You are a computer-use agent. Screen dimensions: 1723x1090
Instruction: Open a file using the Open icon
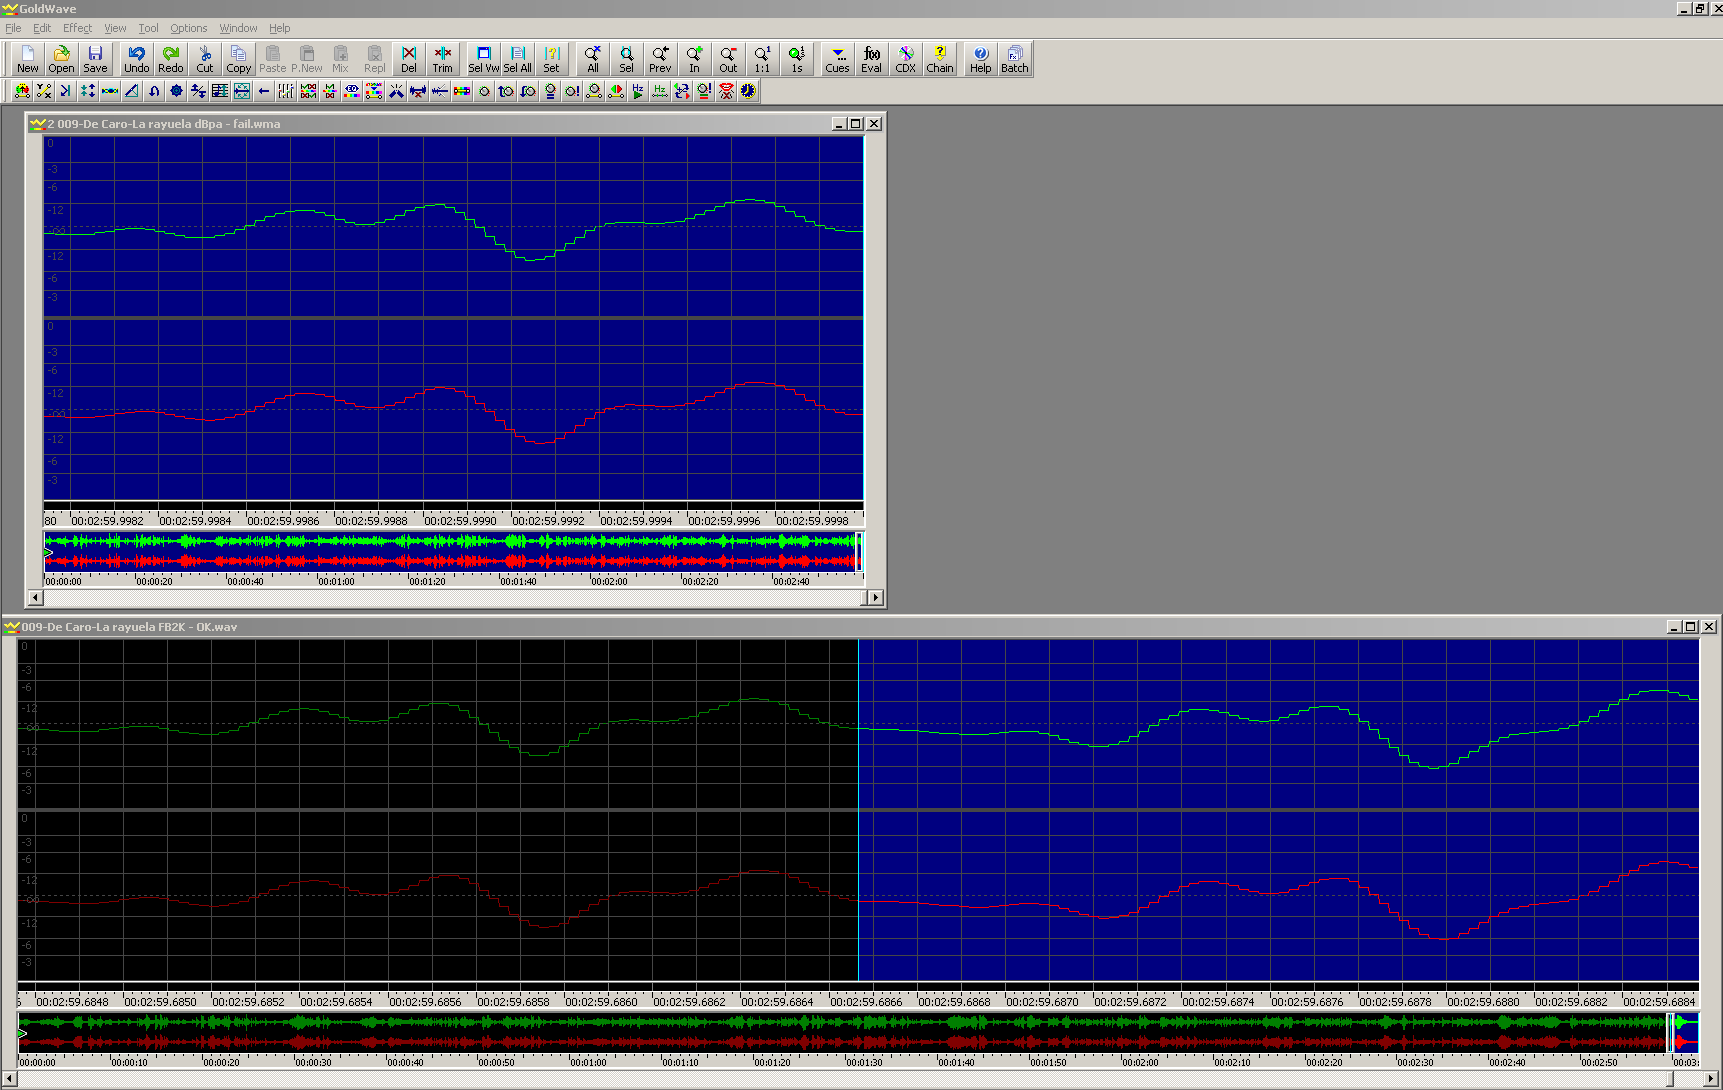[61, 59]
